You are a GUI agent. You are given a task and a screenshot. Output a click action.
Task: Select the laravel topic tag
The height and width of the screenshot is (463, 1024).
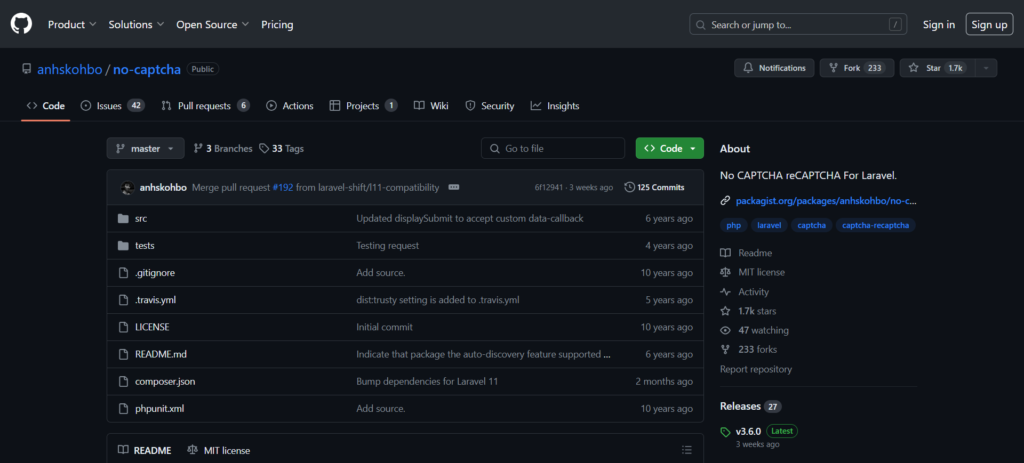click(x=768, y=225)
